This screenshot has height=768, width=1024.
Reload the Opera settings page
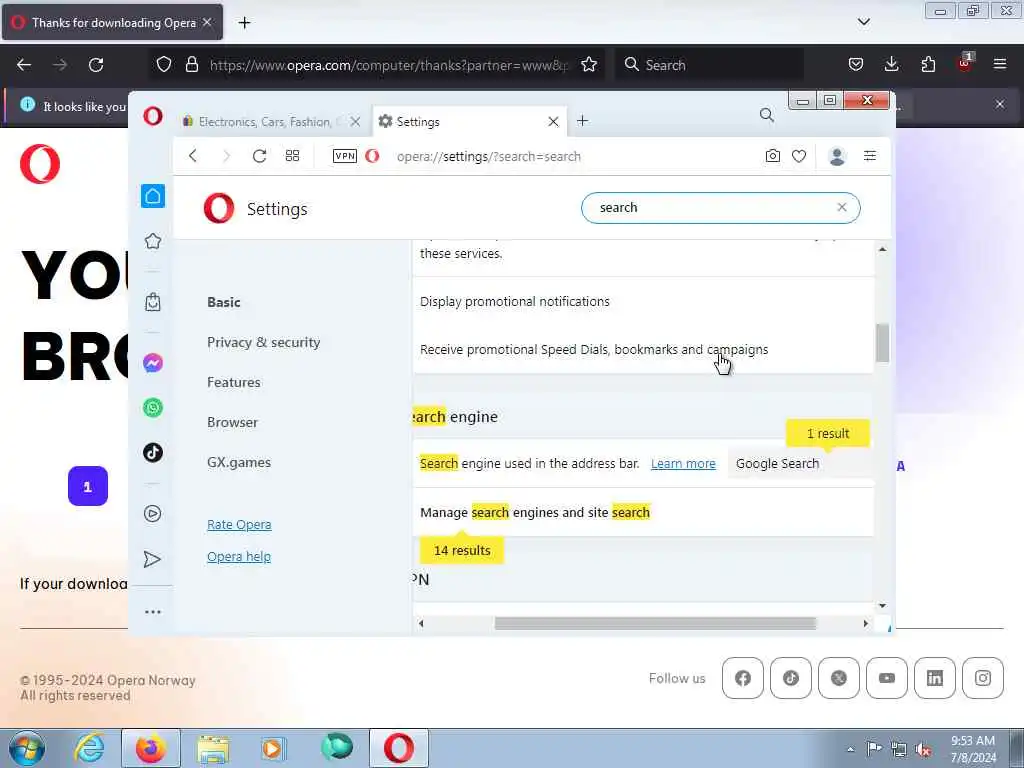259,156
